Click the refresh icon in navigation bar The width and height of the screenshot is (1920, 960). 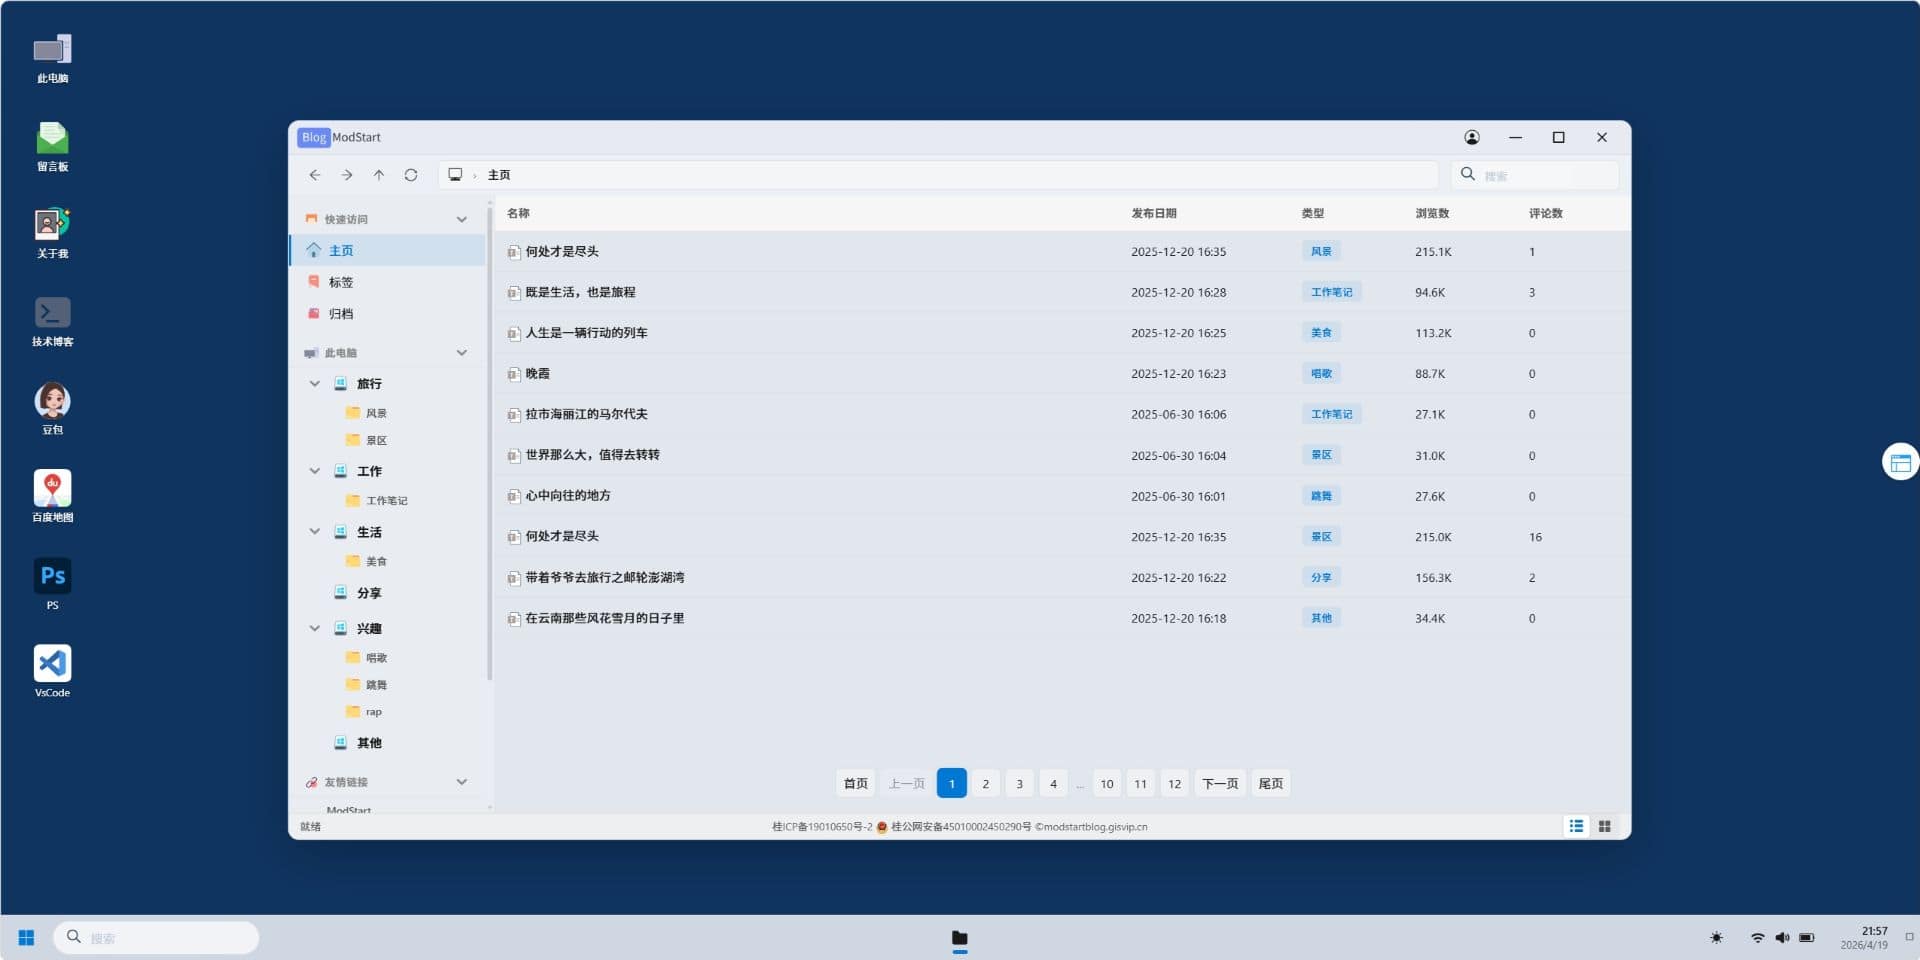(x=410, y=175)
